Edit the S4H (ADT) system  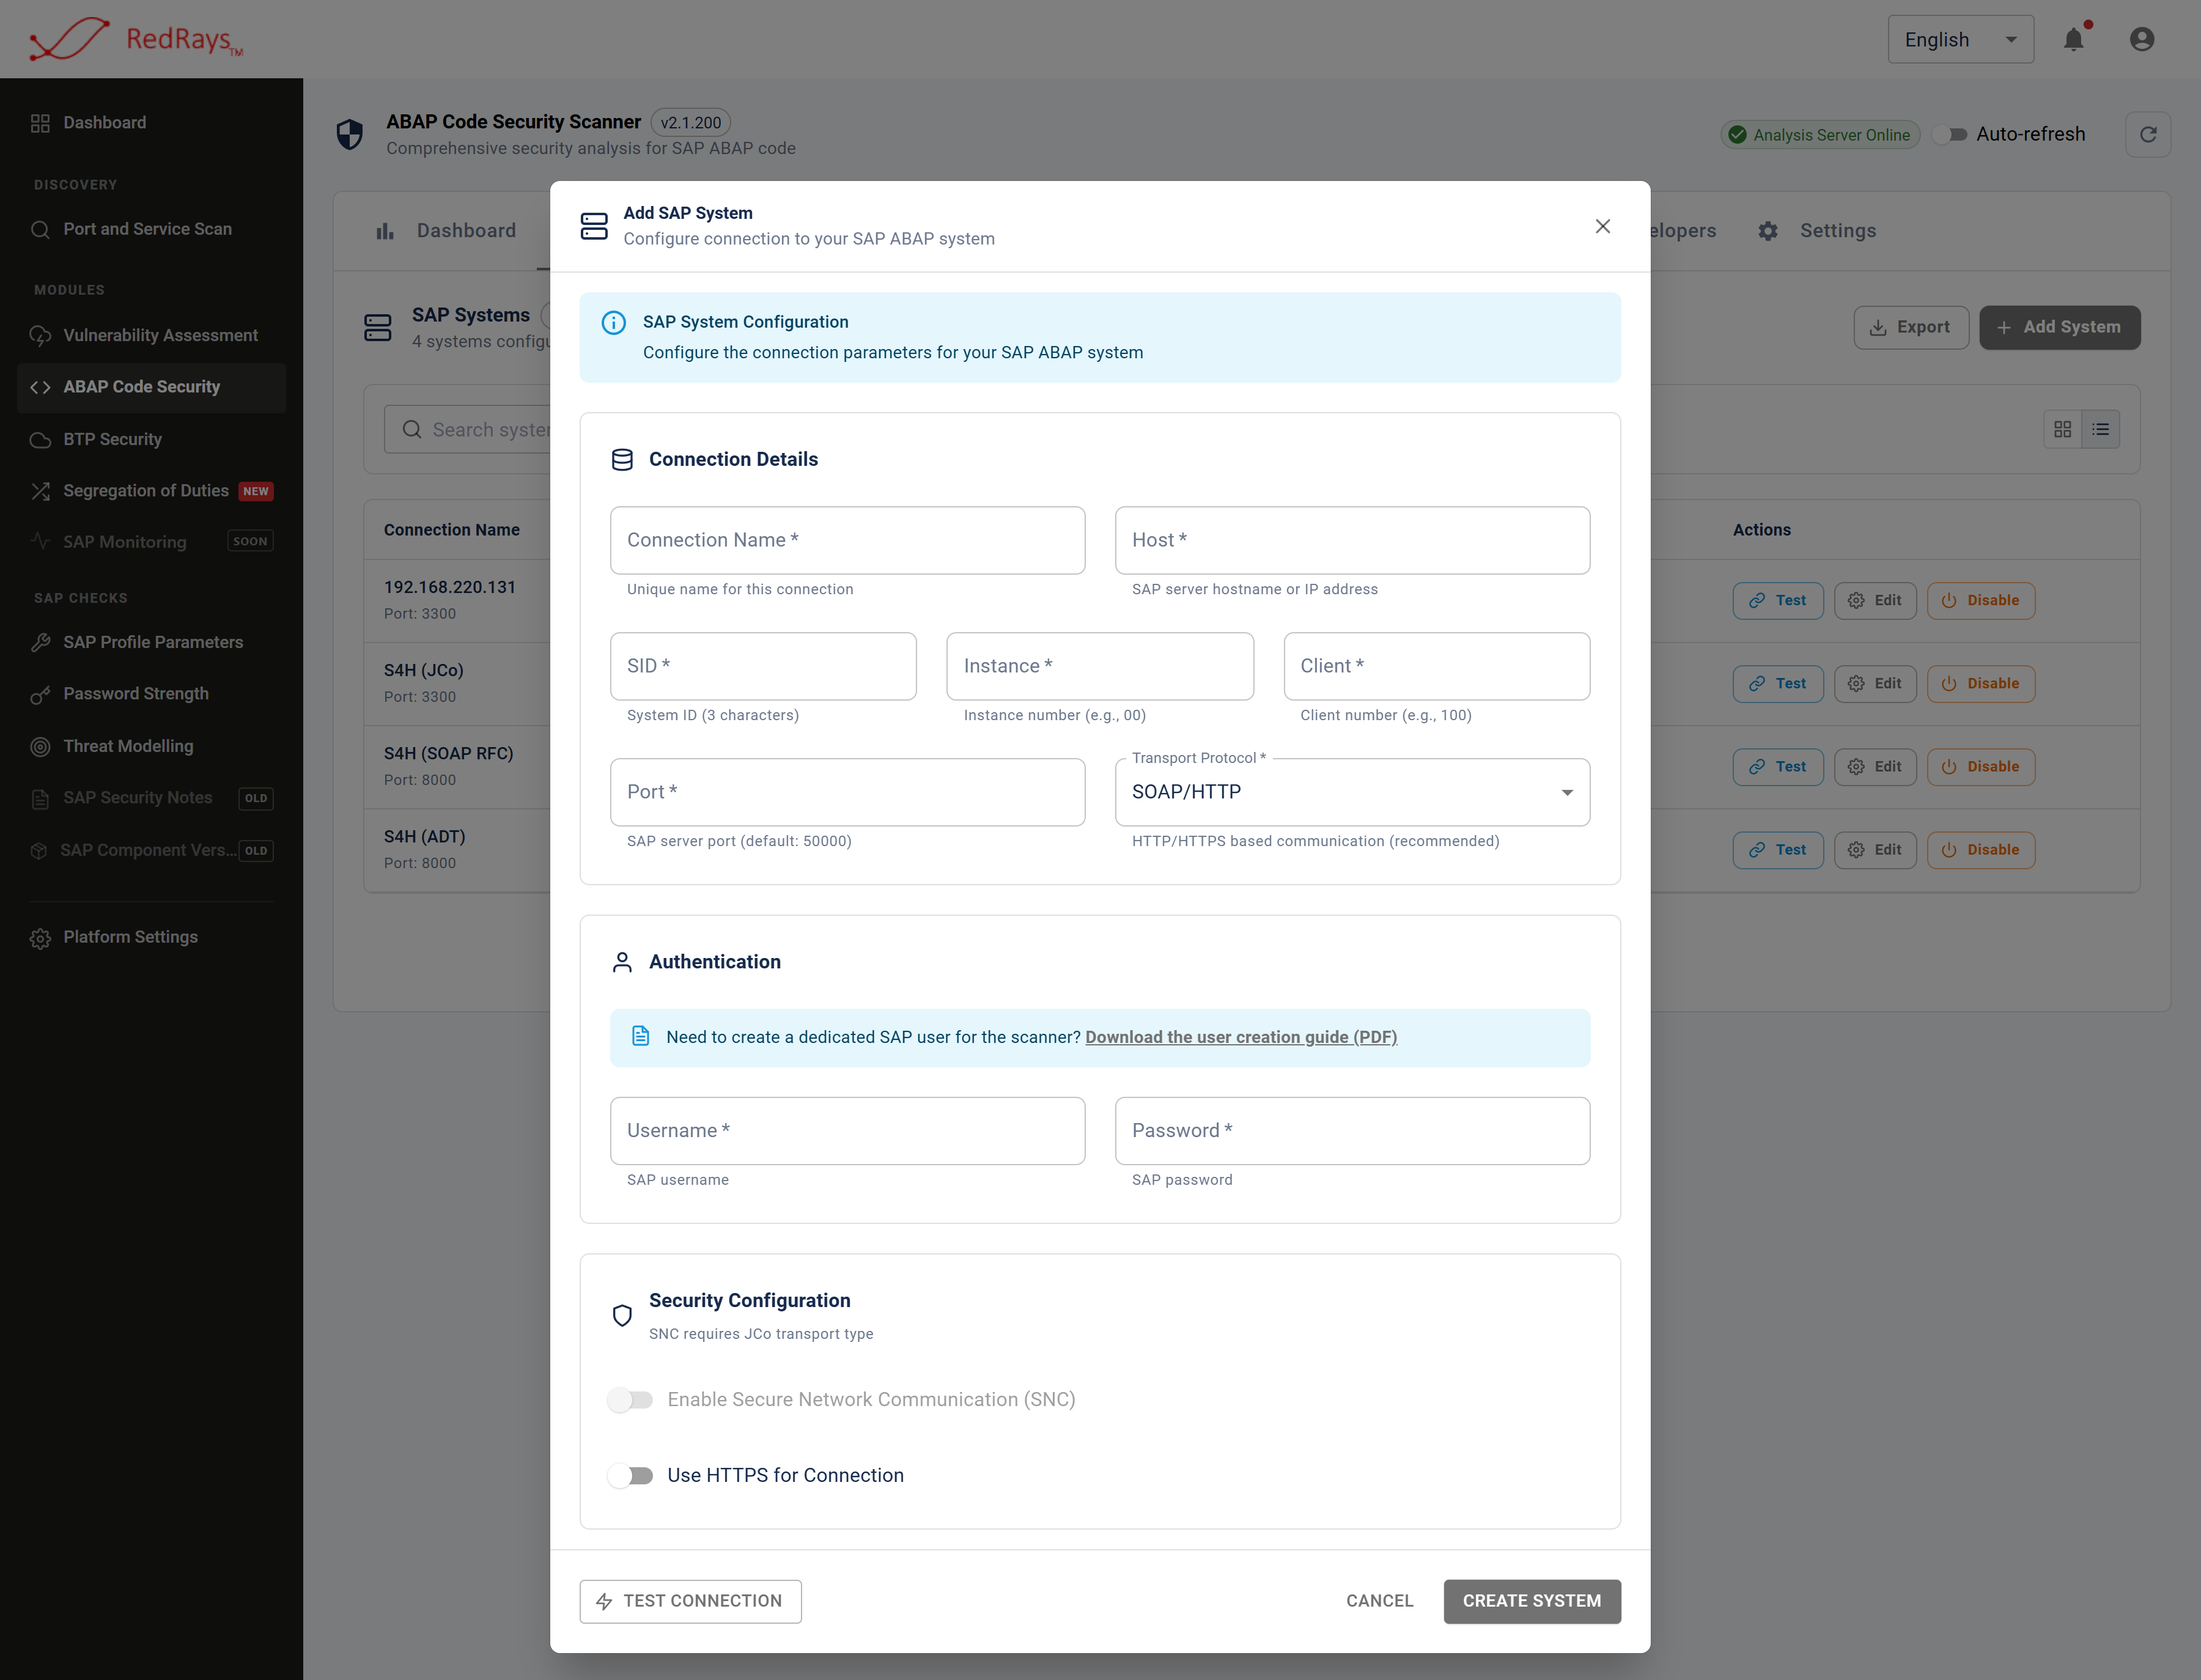pos(1875,849)
